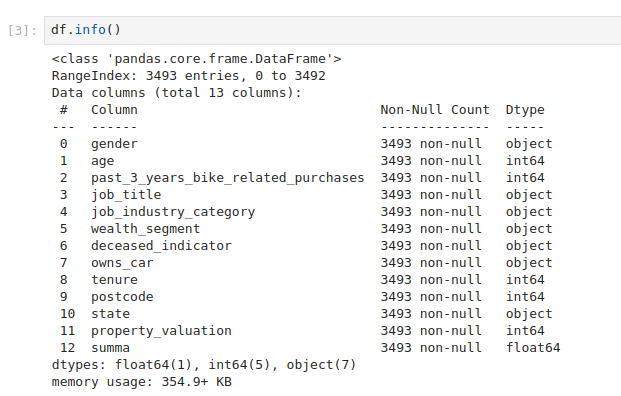This screenshot has height=396, width=621.
Task: Click the property_valuation column name
Action: (x=161, y=331)
